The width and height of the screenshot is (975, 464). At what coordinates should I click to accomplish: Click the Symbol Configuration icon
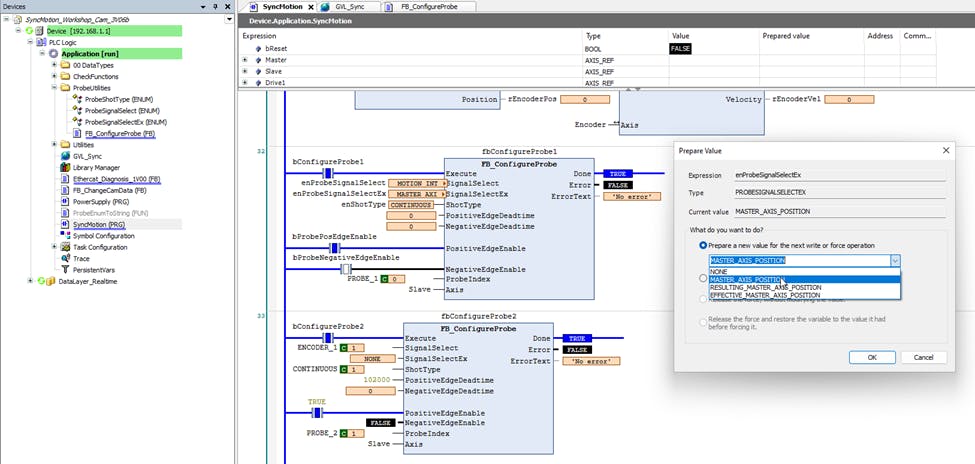click(x=65, y=236)
